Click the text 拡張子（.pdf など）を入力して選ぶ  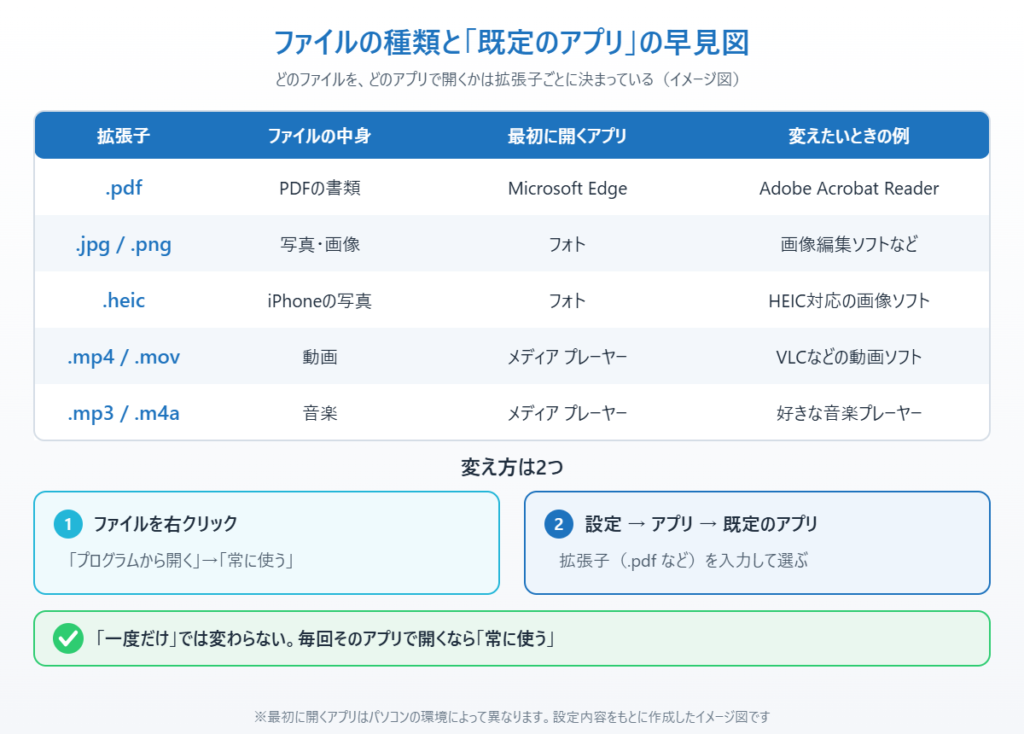click(x=683, y=560)
